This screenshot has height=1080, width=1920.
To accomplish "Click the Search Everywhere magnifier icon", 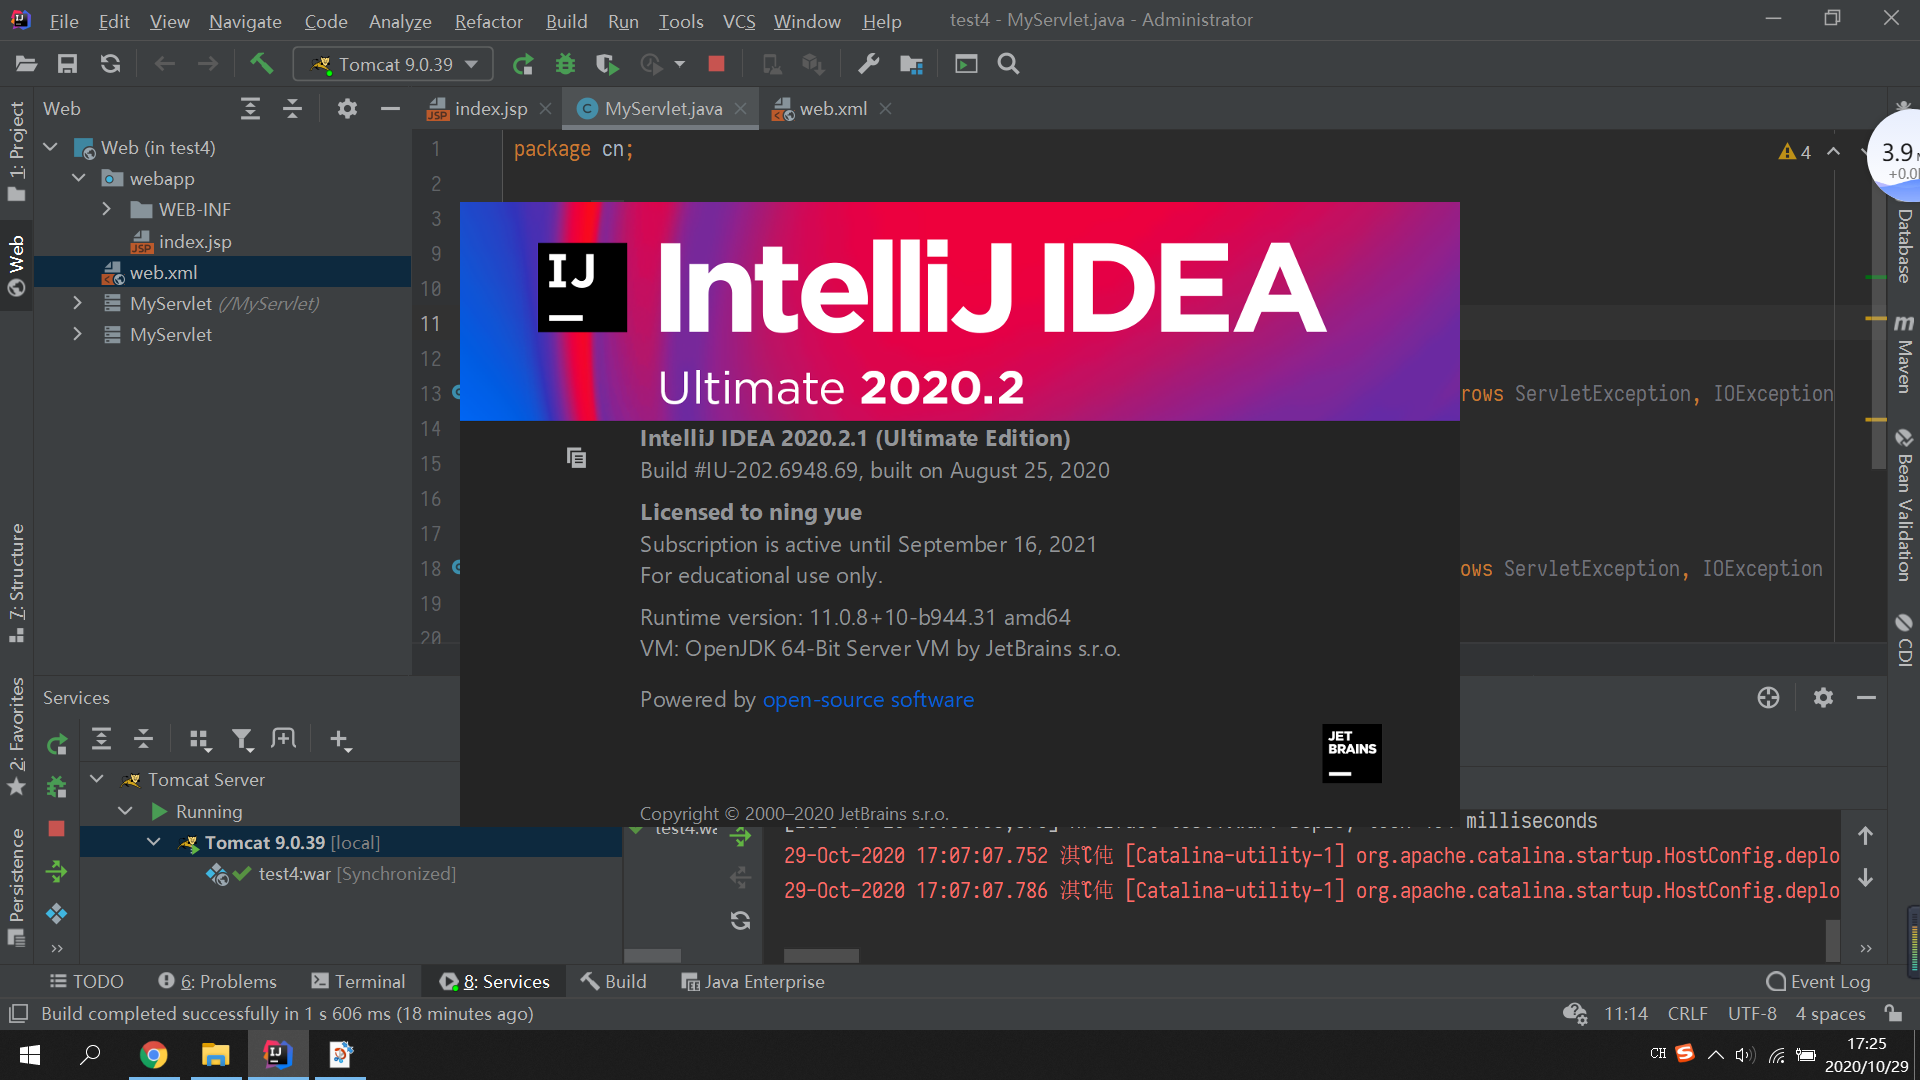I will pyautogui.click(x=1008, y=64).
